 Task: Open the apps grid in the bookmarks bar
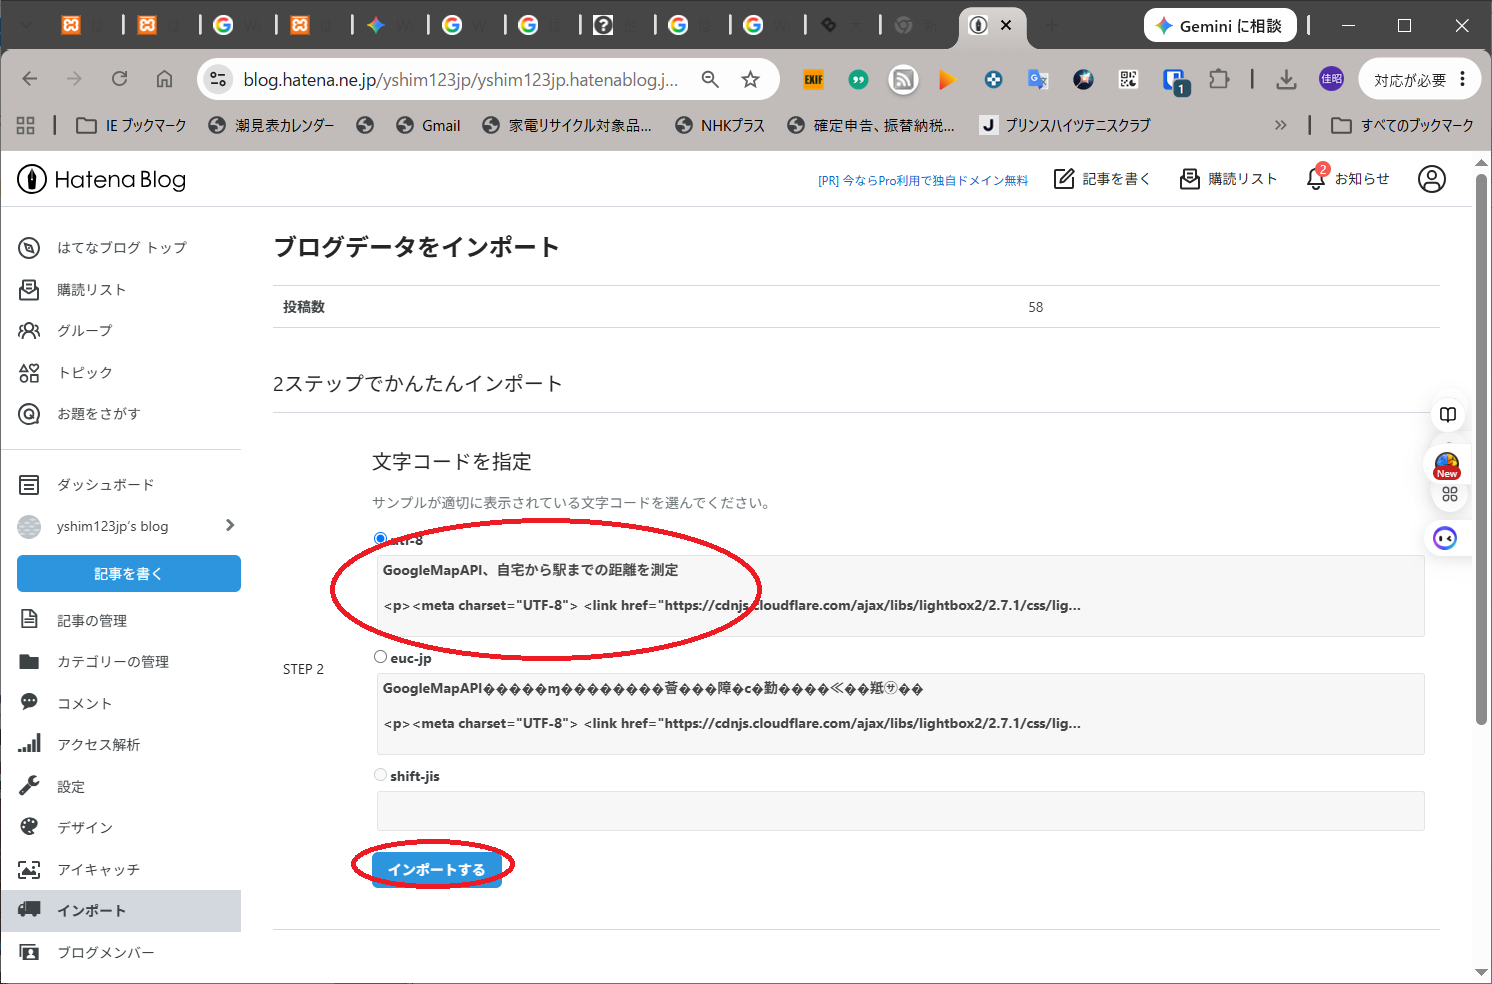tap(26, 125)
